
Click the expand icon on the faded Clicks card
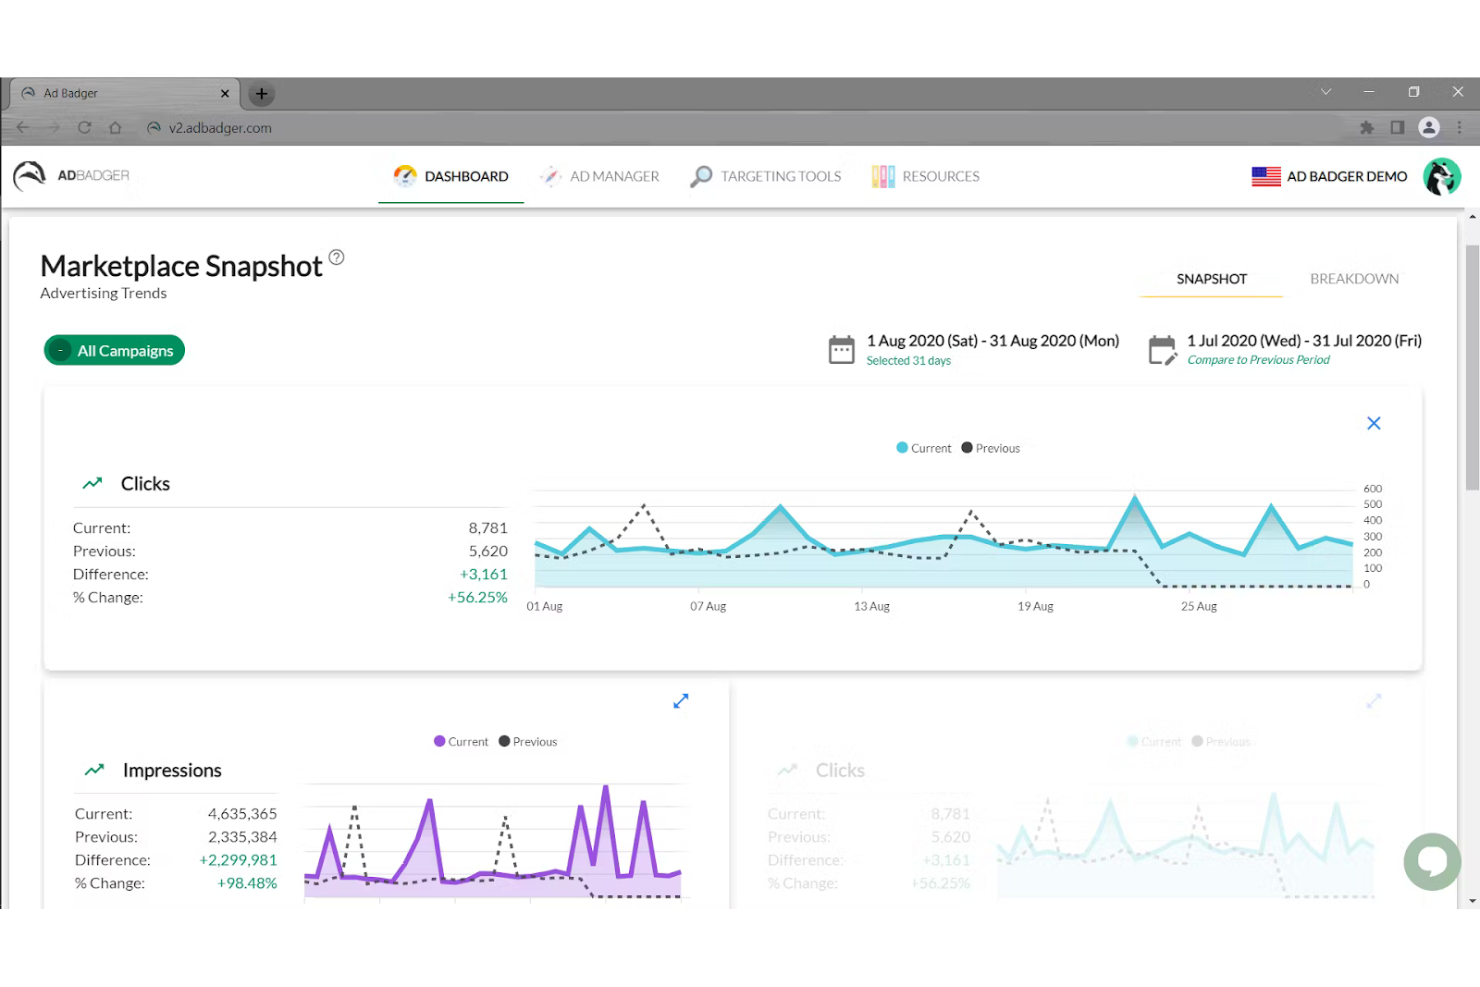(x=1374, y=701)
